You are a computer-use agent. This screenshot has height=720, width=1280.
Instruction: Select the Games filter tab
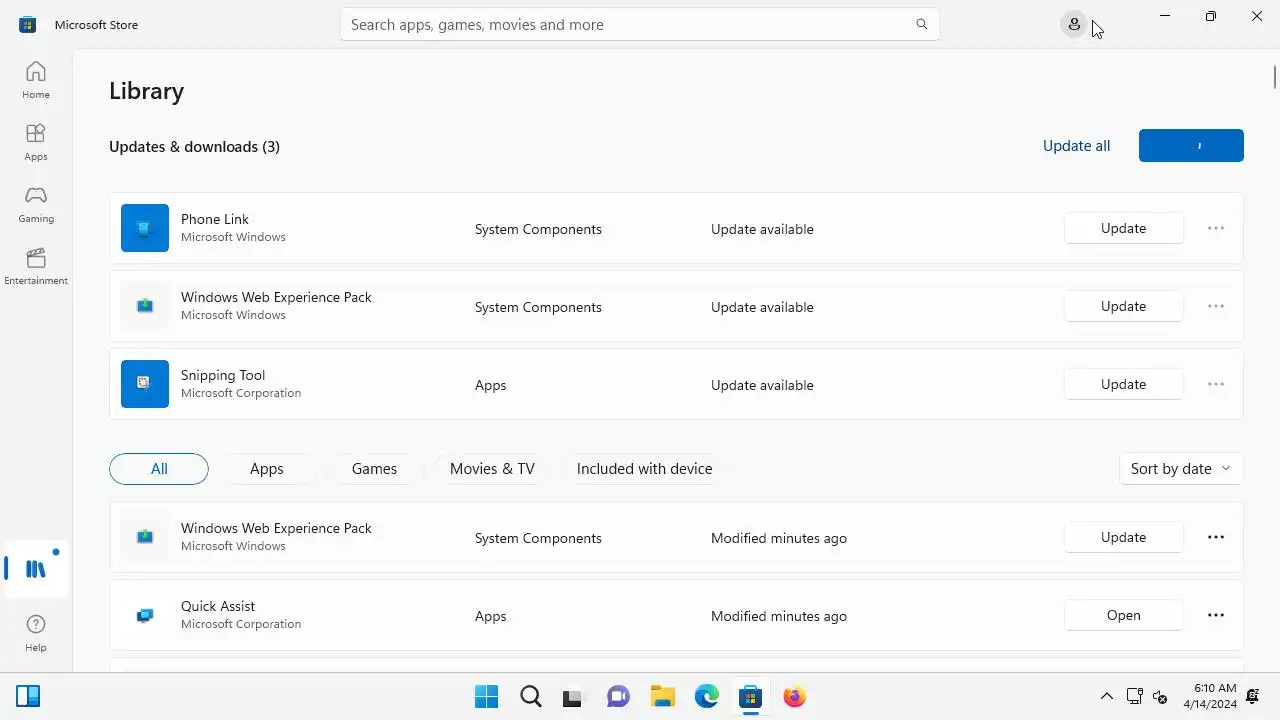coord(374,468)
